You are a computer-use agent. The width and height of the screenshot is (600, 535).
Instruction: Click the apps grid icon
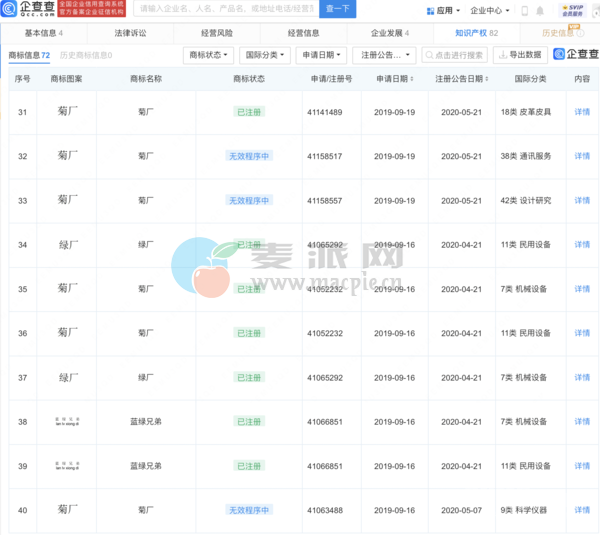(430, 11)
